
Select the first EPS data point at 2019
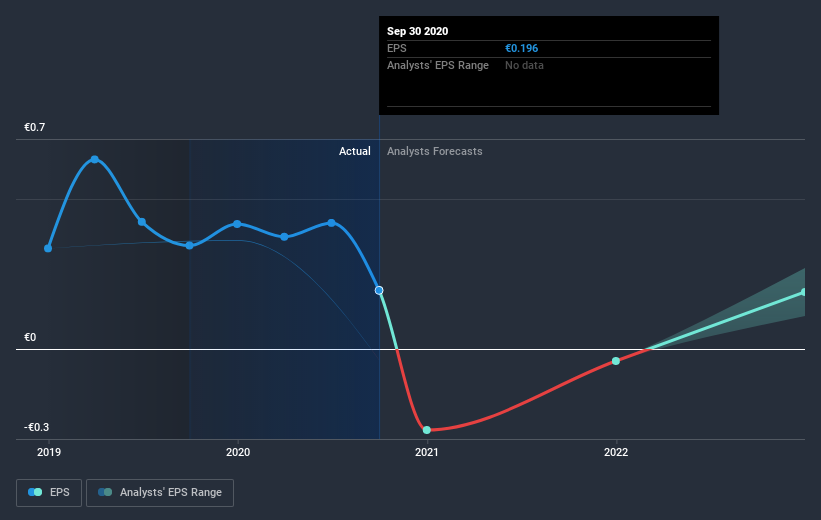[x=48, y=248]
